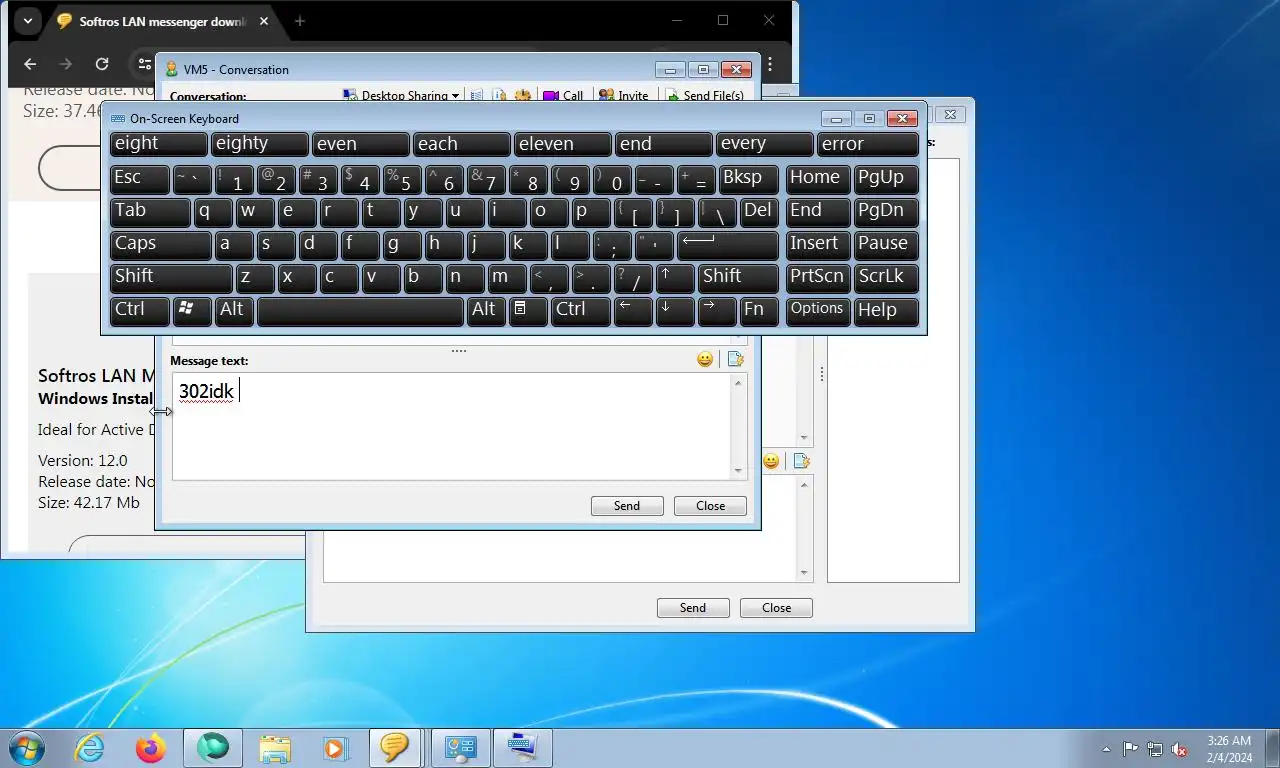Show hidden system tray icons
The height and width of the screenshot is (768, 1280).
(x=1106, y=749)
